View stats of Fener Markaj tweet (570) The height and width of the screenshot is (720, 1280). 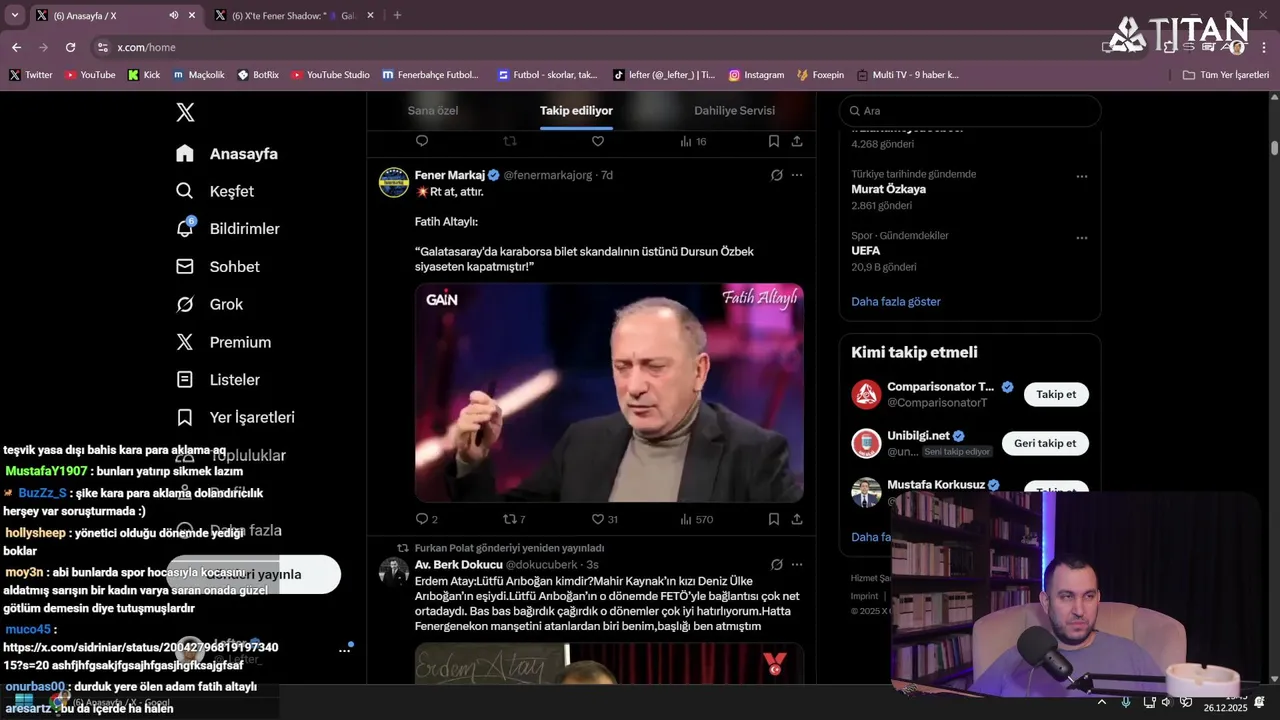coord(696,519)
